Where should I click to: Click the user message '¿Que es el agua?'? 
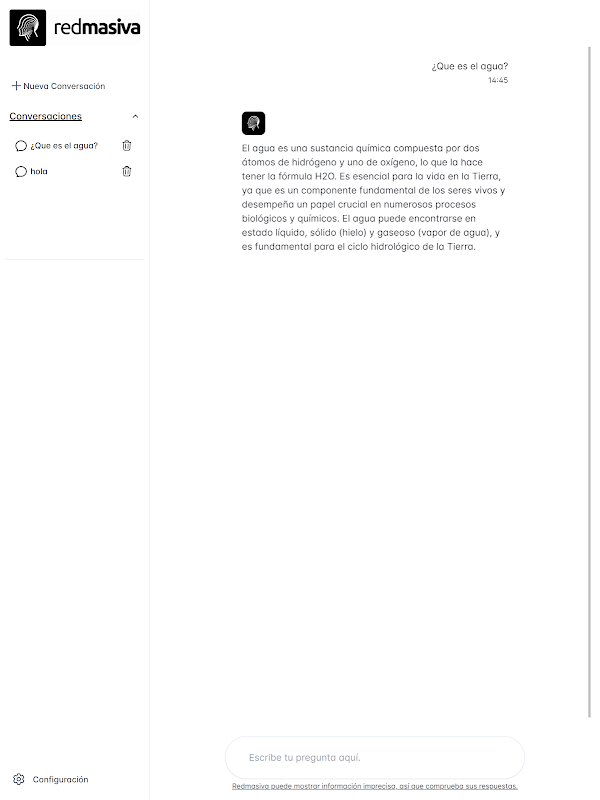[470, 66]
